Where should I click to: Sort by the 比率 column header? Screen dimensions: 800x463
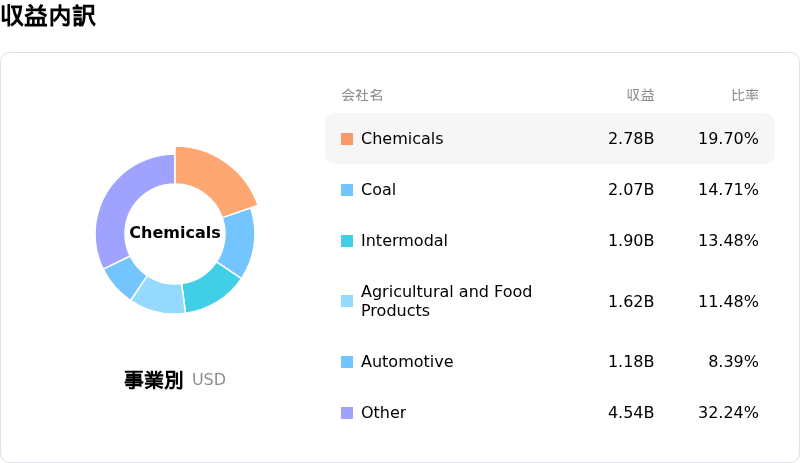click(x=745, y=95)
